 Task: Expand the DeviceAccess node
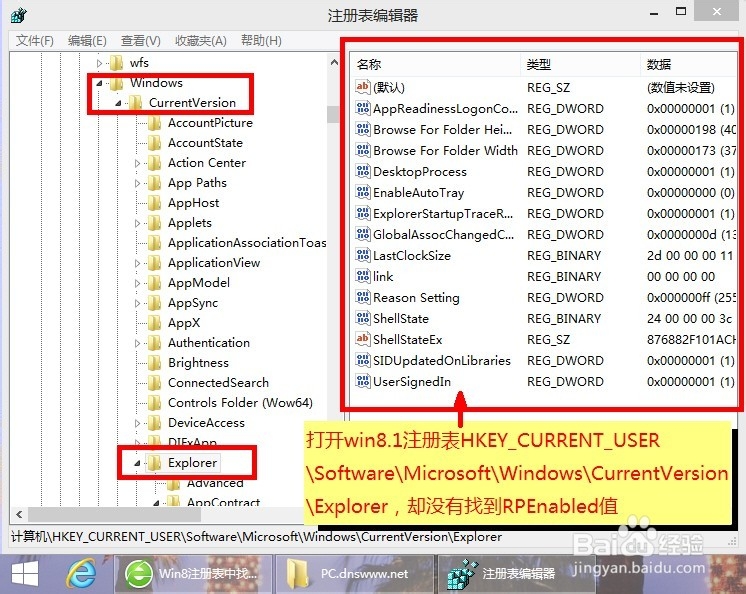[137, 423]
